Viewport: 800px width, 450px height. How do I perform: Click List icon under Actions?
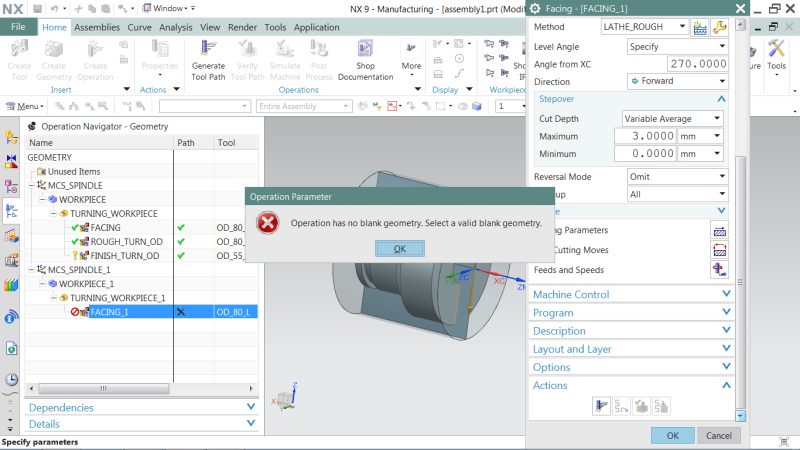click(661, 406)
